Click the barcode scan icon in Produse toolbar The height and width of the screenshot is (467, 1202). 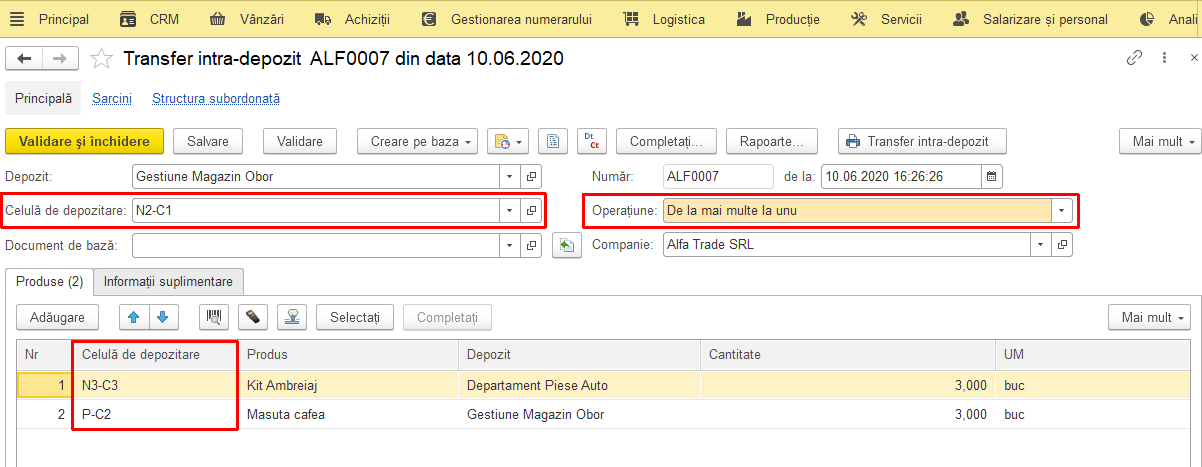[214, 317]
